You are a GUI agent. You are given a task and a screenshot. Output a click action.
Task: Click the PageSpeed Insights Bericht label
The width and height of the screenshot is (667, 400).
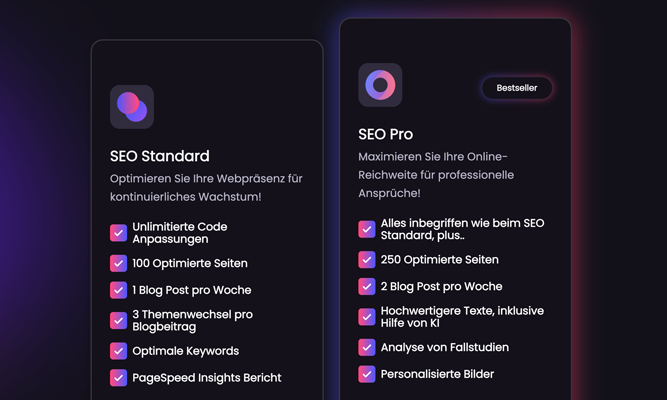(207, 378)
